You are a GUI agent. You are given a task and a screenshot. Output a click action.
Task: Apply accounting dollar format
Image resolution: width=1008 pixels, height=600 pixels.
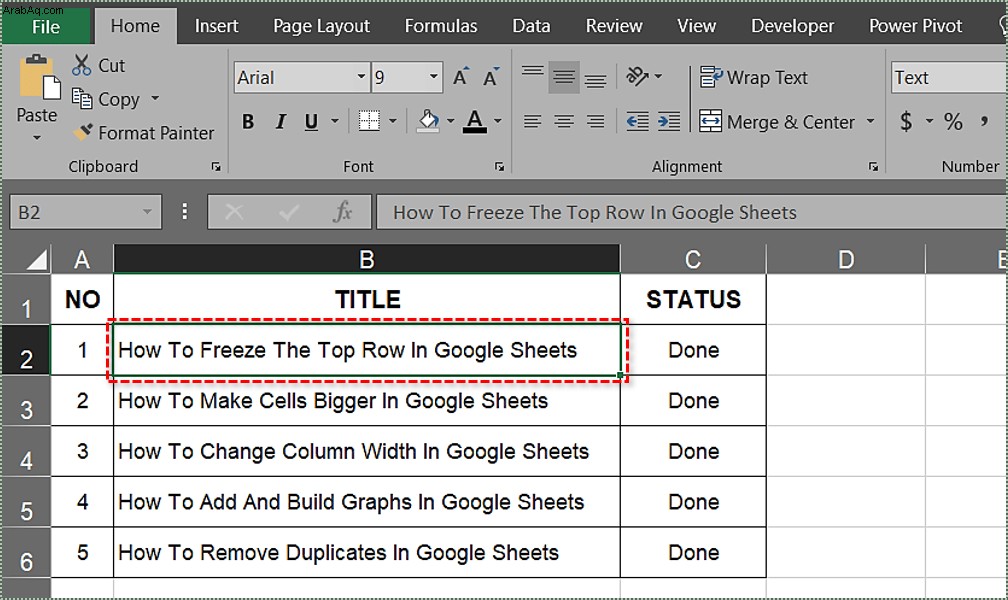click(906, 121)
